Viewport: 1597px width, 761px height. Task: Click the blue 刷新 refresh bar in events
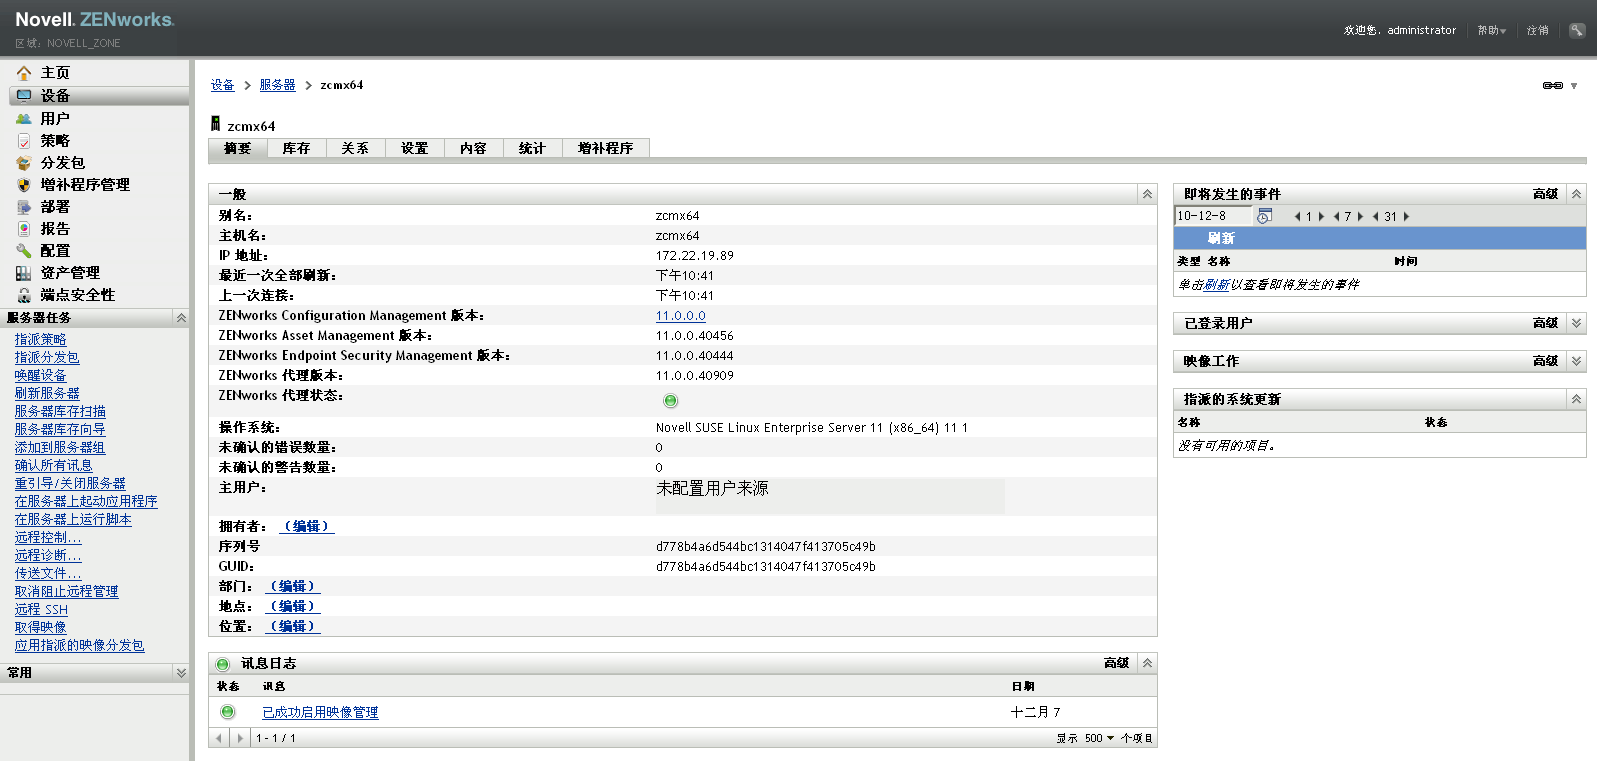pyautogui.click(x=1380, y=238)
